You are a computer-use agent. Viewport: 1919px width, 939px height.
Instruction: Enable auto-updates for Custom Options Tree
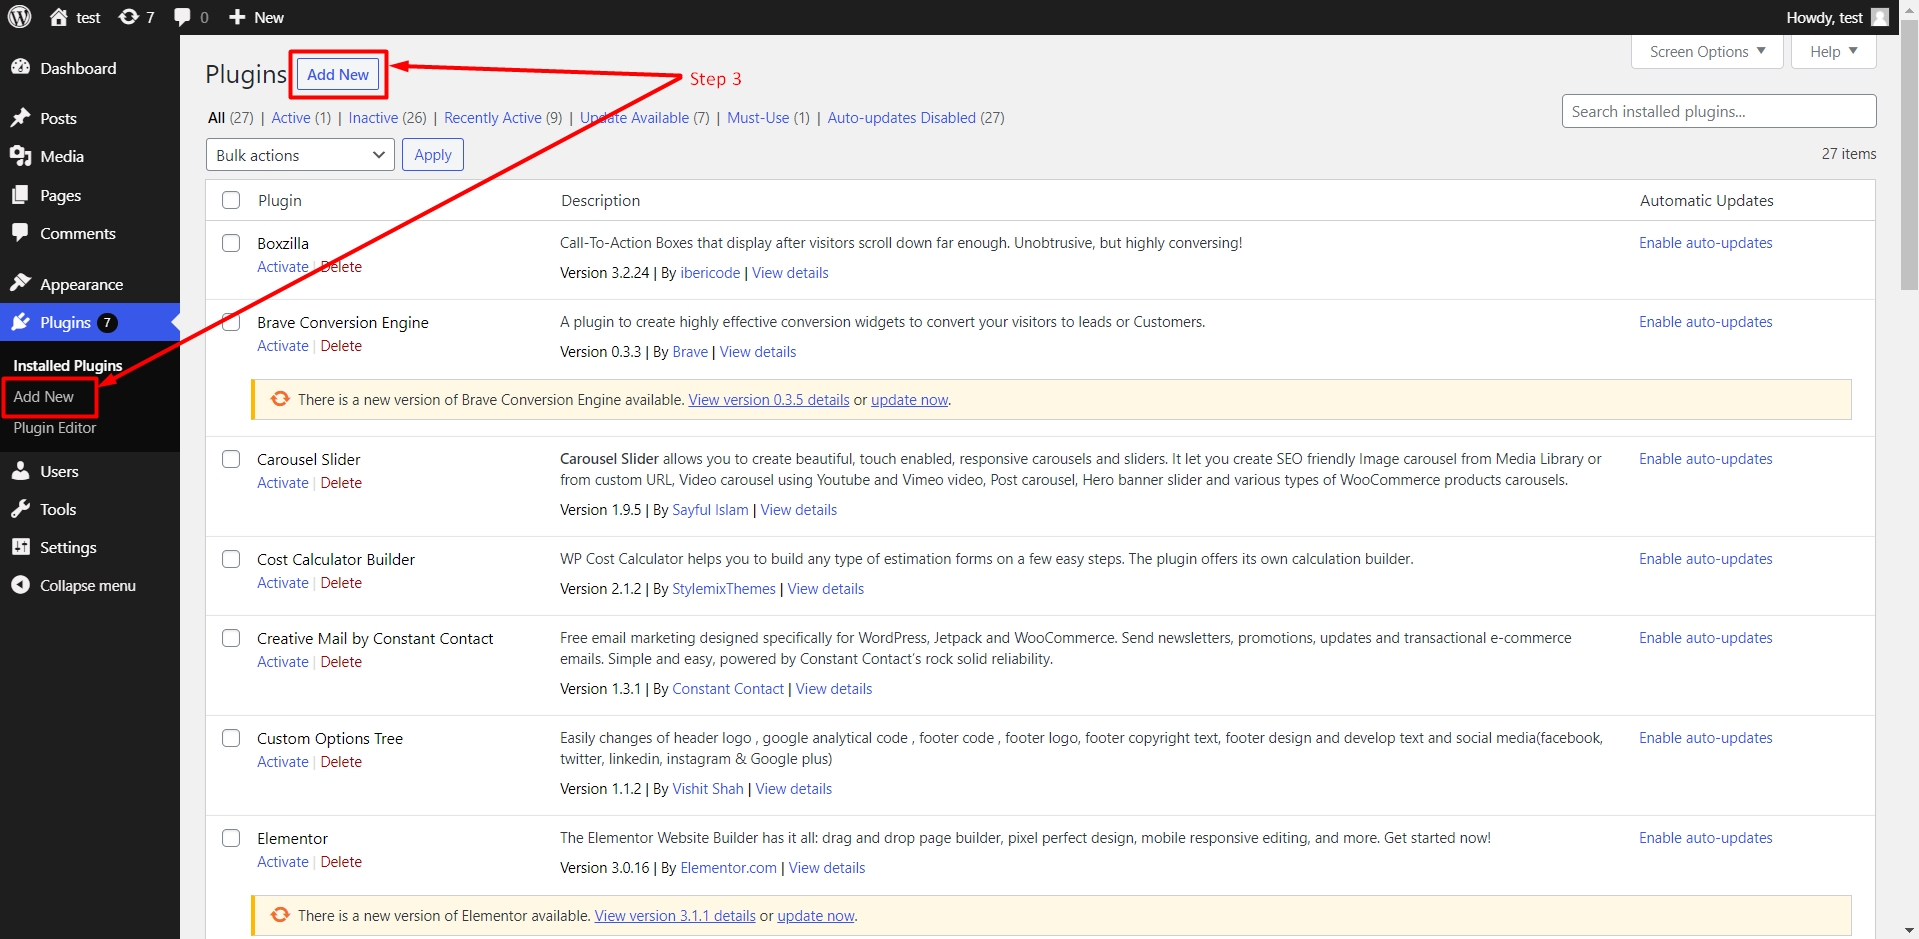(x=1705, y=738)
